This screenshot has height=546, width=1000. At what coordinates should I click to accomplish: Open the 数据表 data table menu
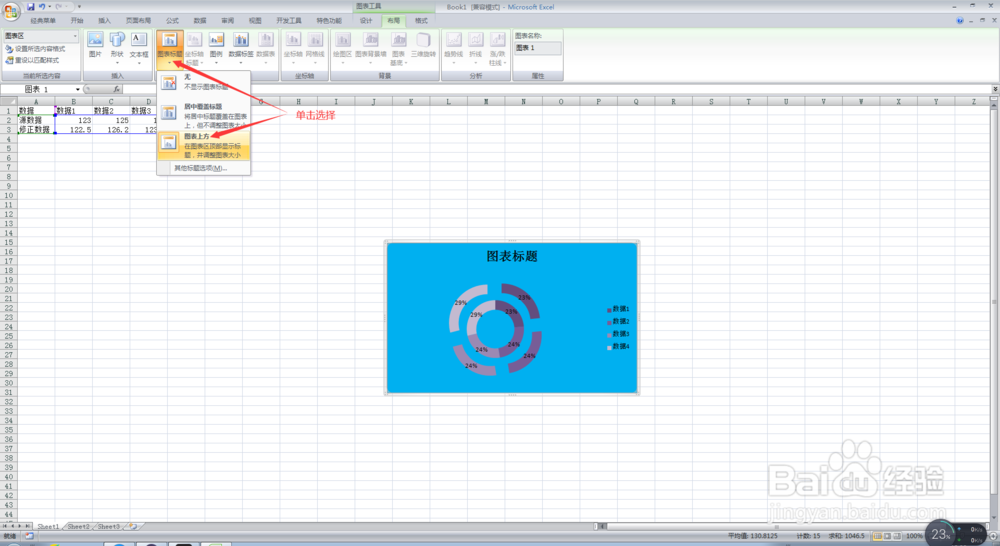pyautogui.click(x=265, y=47)
